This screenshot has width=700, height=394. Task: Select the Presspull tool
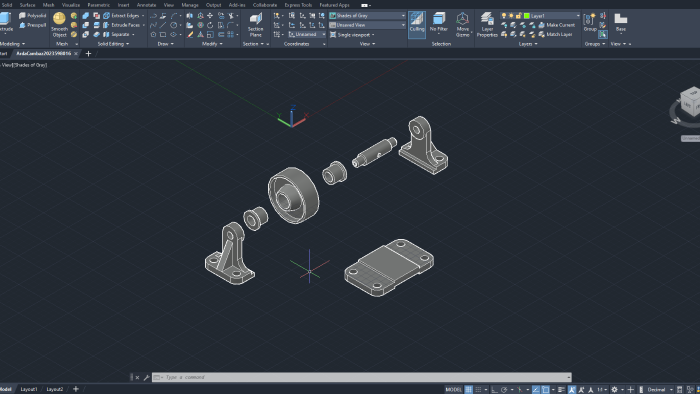tap(32, 25)
